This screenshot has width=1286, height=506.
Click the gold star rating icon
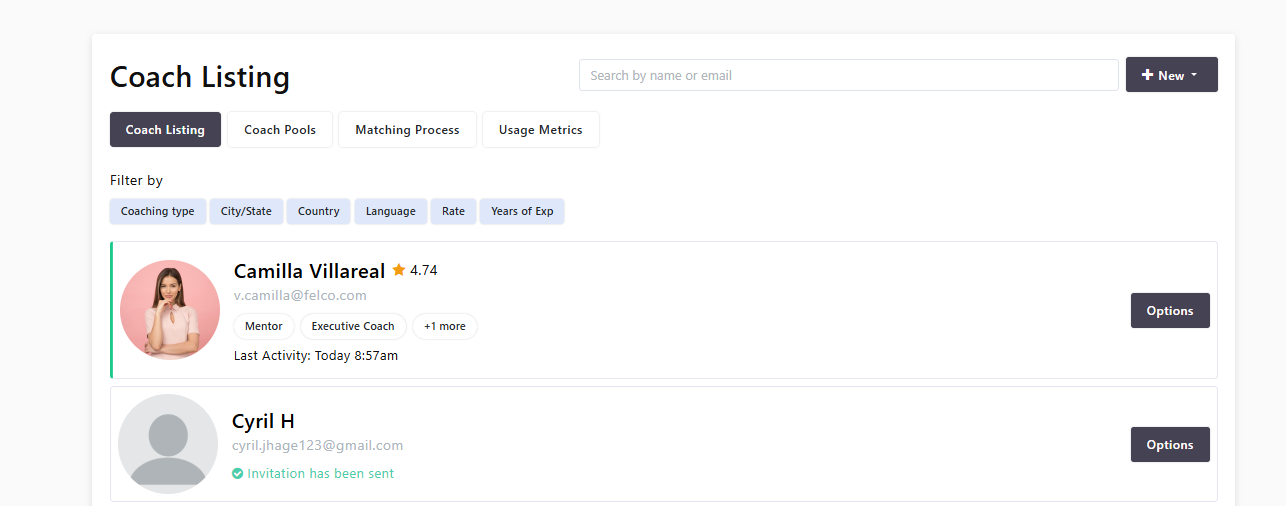click(x=399, y=270)
